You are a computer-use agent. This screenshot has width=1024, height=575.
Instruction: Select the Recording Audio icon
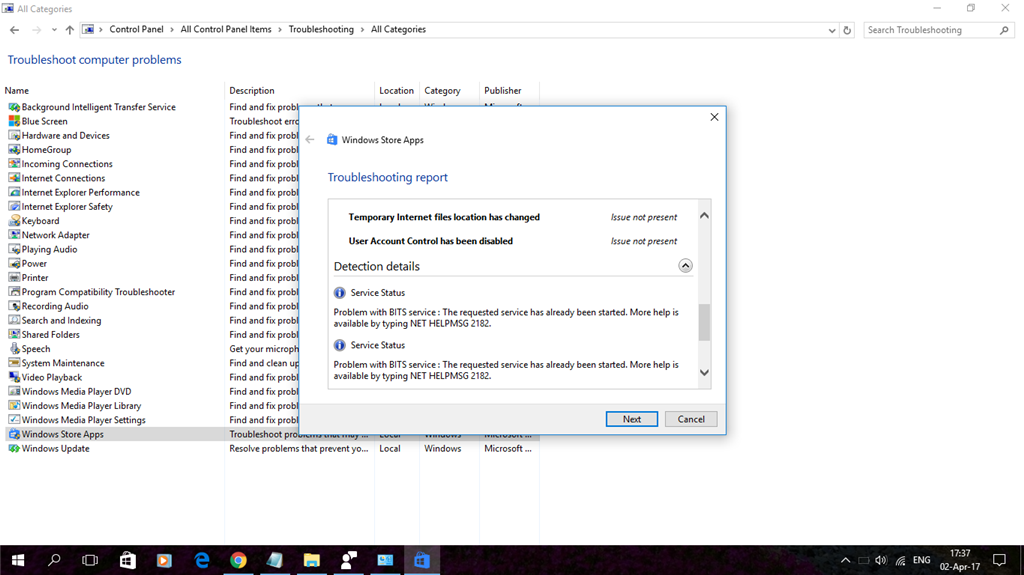[x=14, y=306]
